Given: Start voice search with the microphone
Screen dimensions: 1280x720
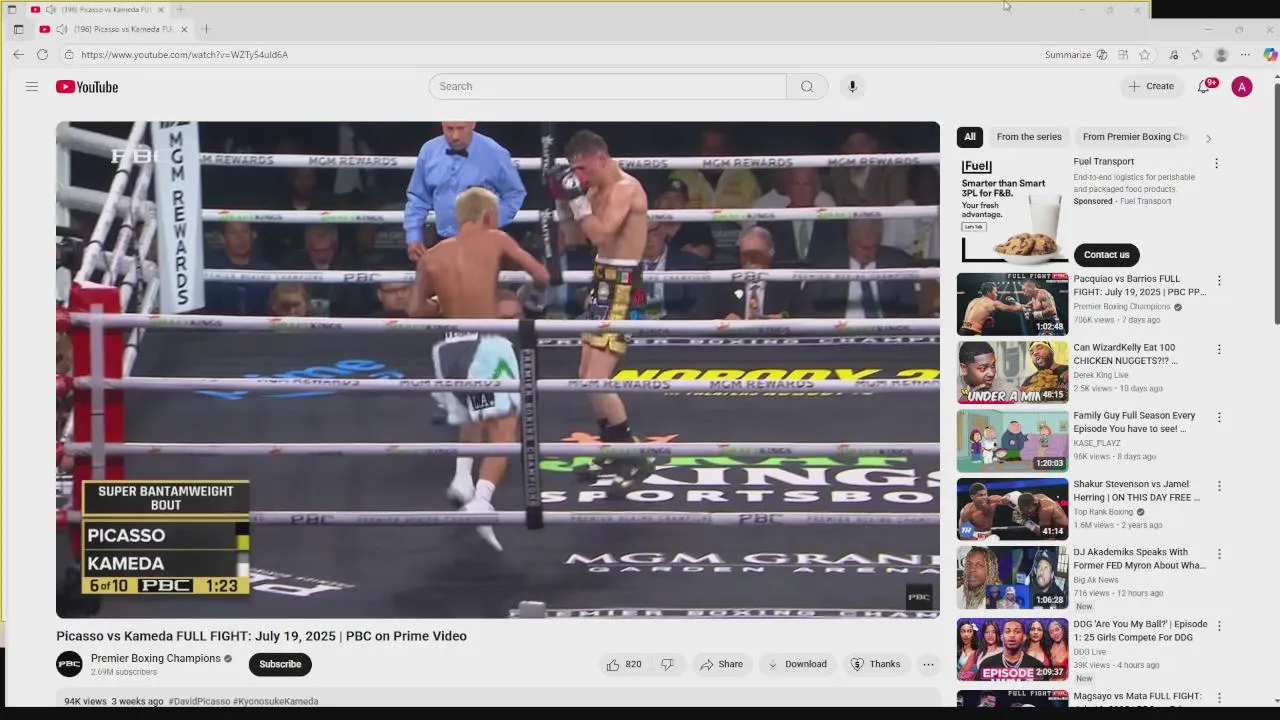Looking at the screenshot, I should pyautogui.click(x=852, y=86).
